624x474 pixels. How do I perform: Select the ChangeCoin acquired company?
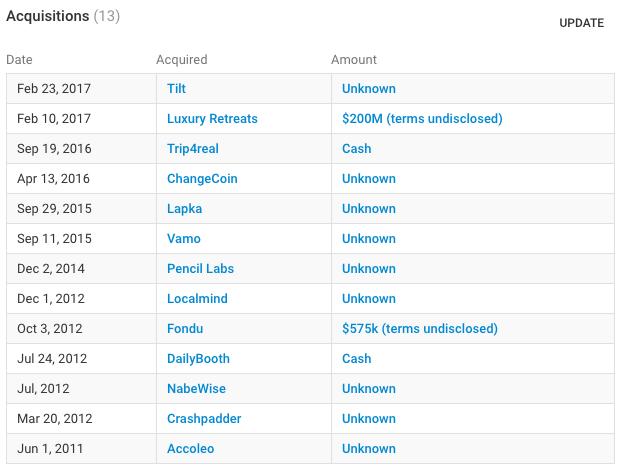point(202,179)
